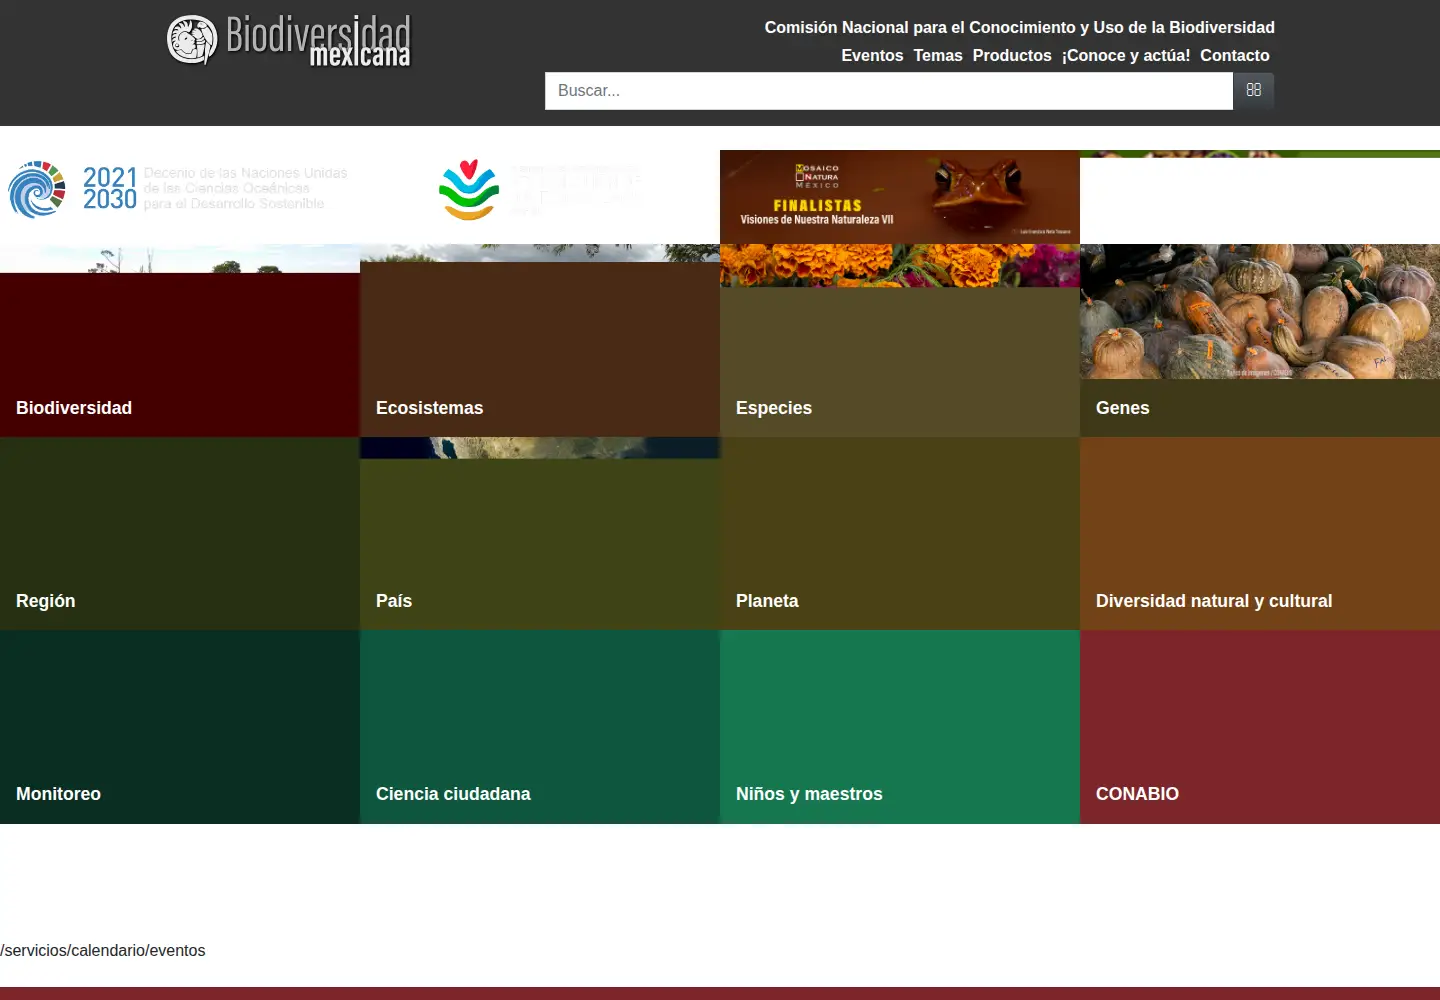Open the Eventos menu
1440x1000 pixels.
click(872, 56)
